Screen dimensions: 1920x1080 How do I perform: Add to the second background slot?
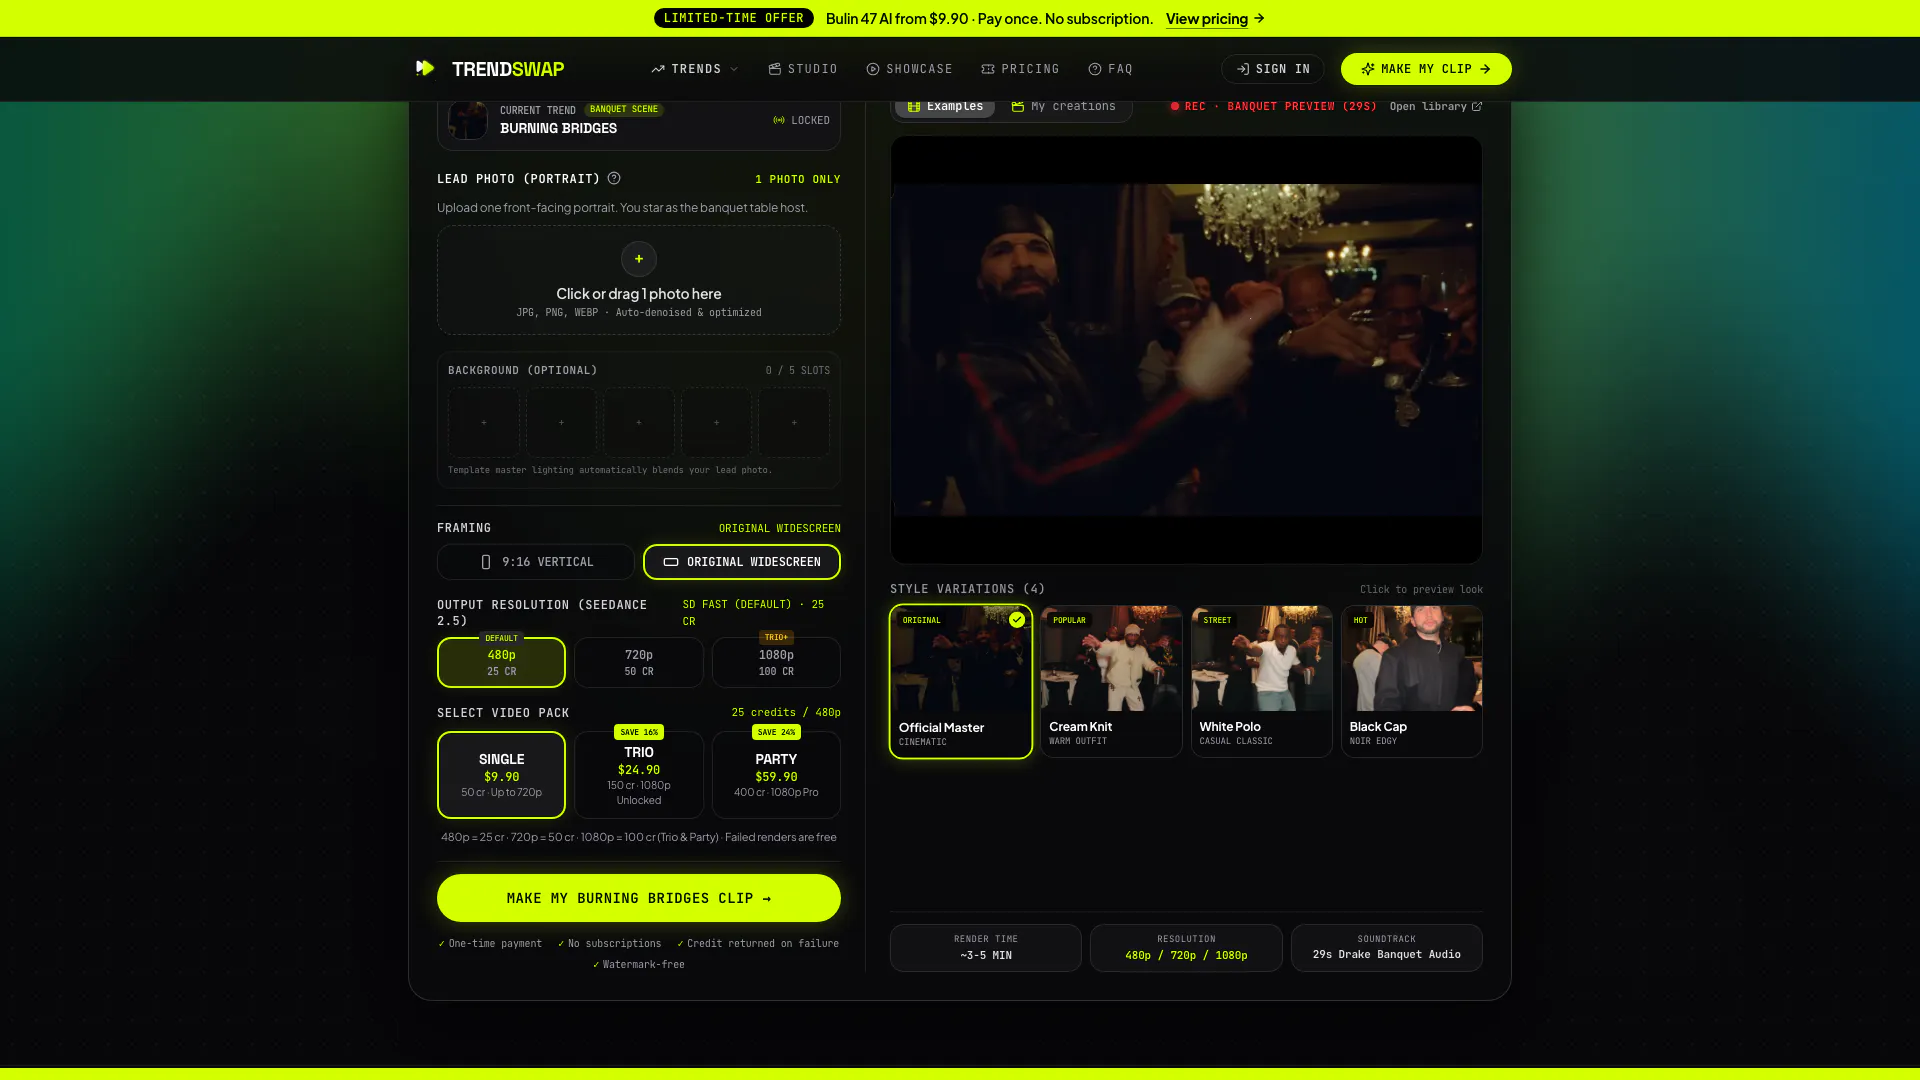[x=561, y=423]
